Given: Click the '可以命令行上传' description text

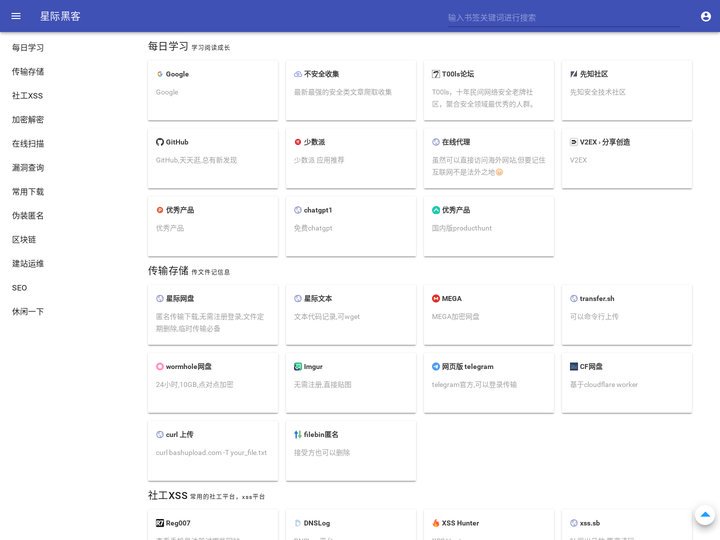Looking at the screenshot, I should tap(594, 316).
